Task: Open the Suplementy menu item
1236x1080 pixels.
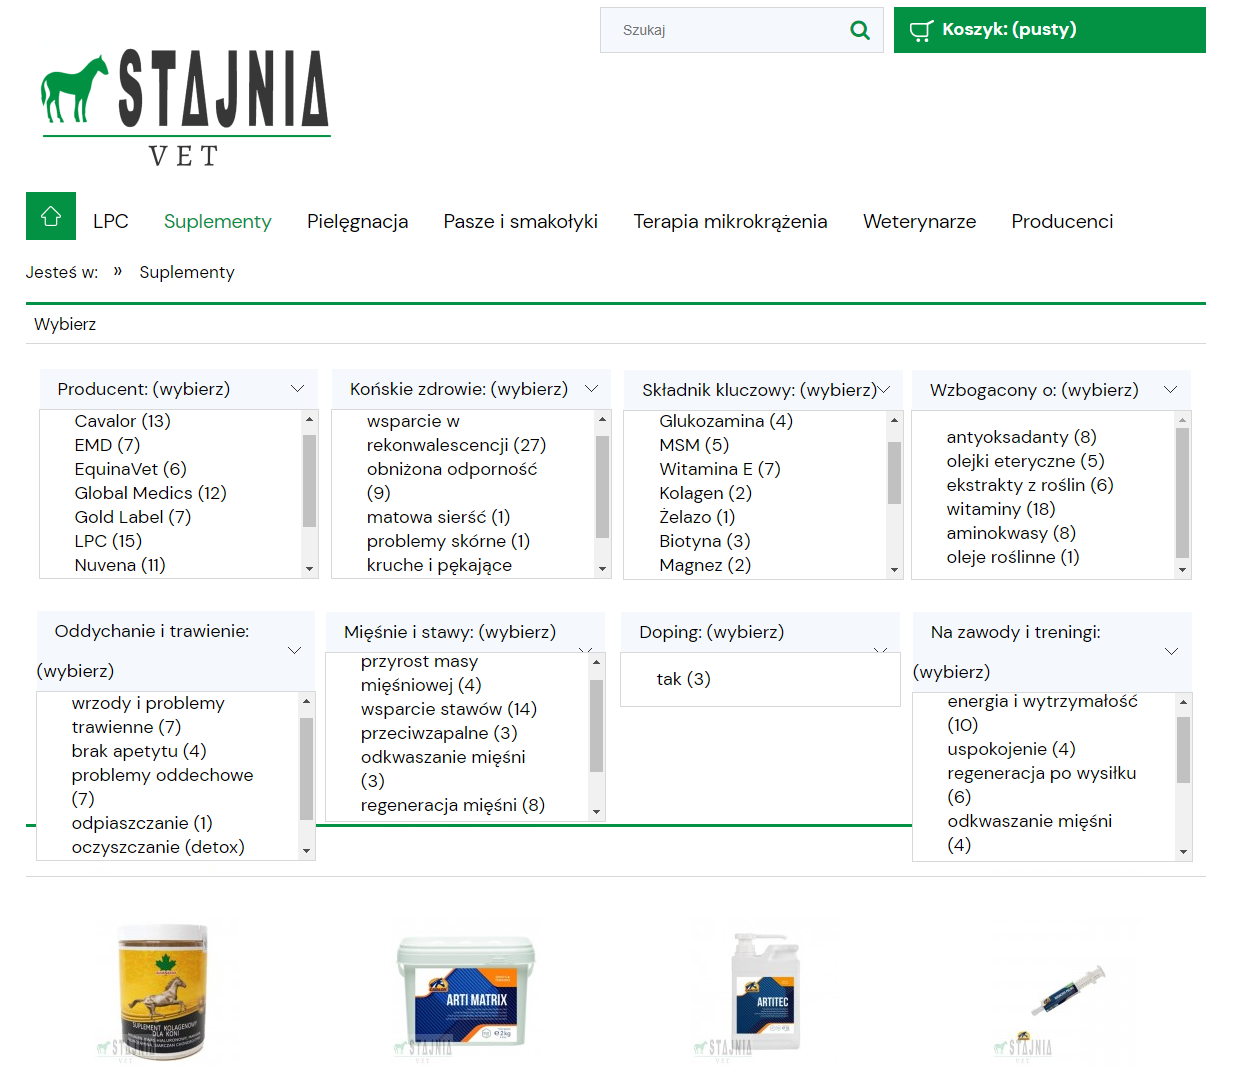Action: [x=218, y=221]
